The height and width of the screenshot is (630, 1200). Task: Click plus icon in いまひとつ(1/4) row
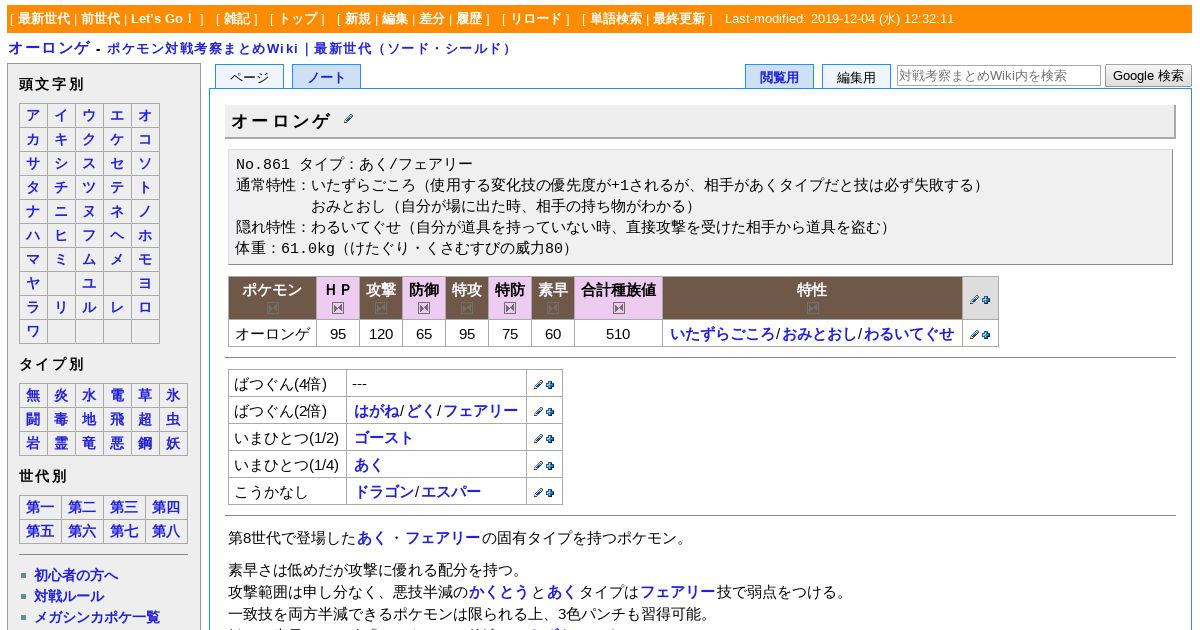coord(550,465)
